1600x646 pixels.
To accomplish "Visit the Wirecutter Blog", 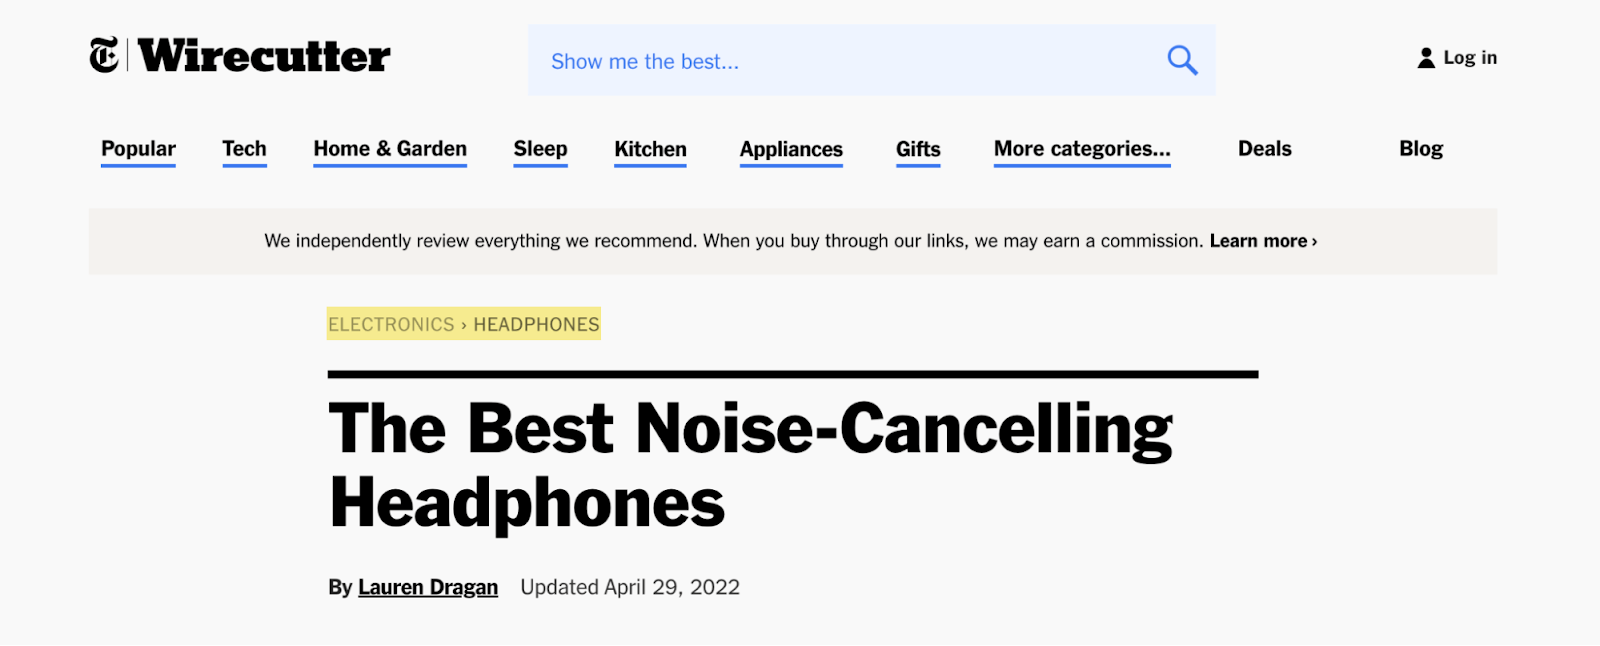I will (x=1419, y=148).
